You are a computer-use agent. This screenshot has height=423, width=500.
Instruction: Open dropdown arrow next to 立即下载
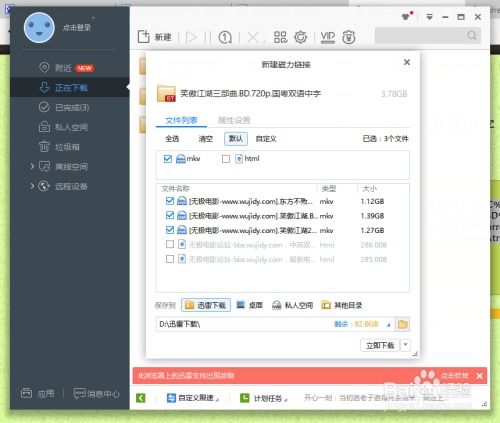(406, 345)
